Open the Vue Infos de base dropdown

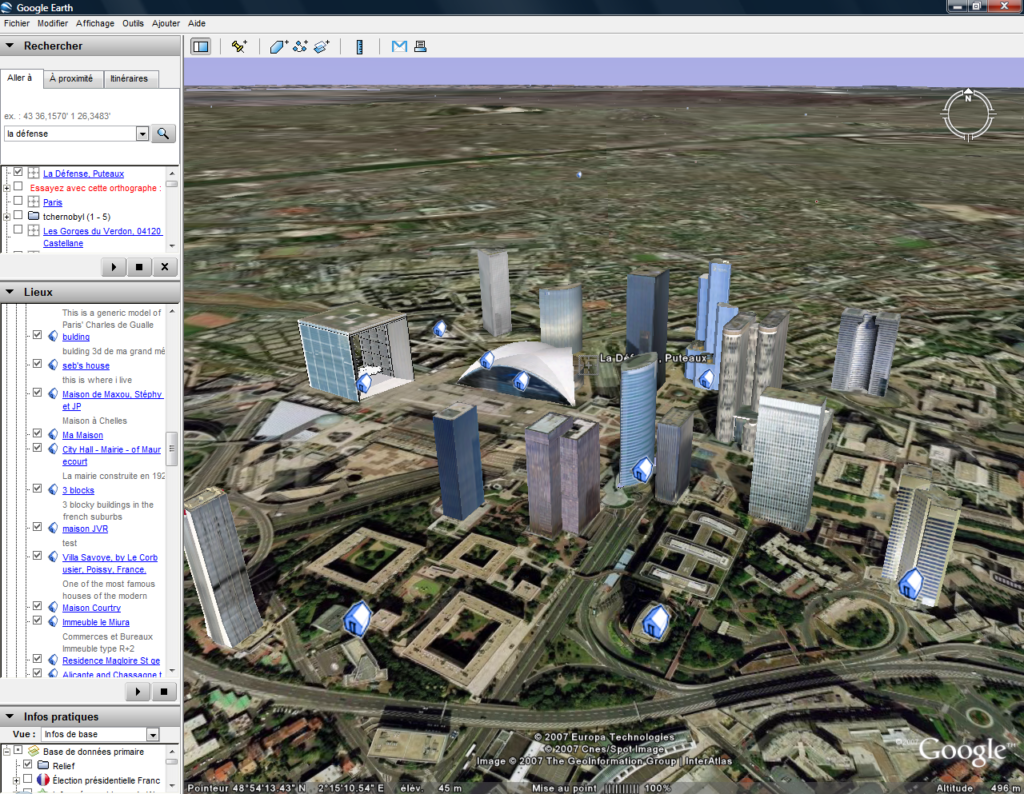153,735
